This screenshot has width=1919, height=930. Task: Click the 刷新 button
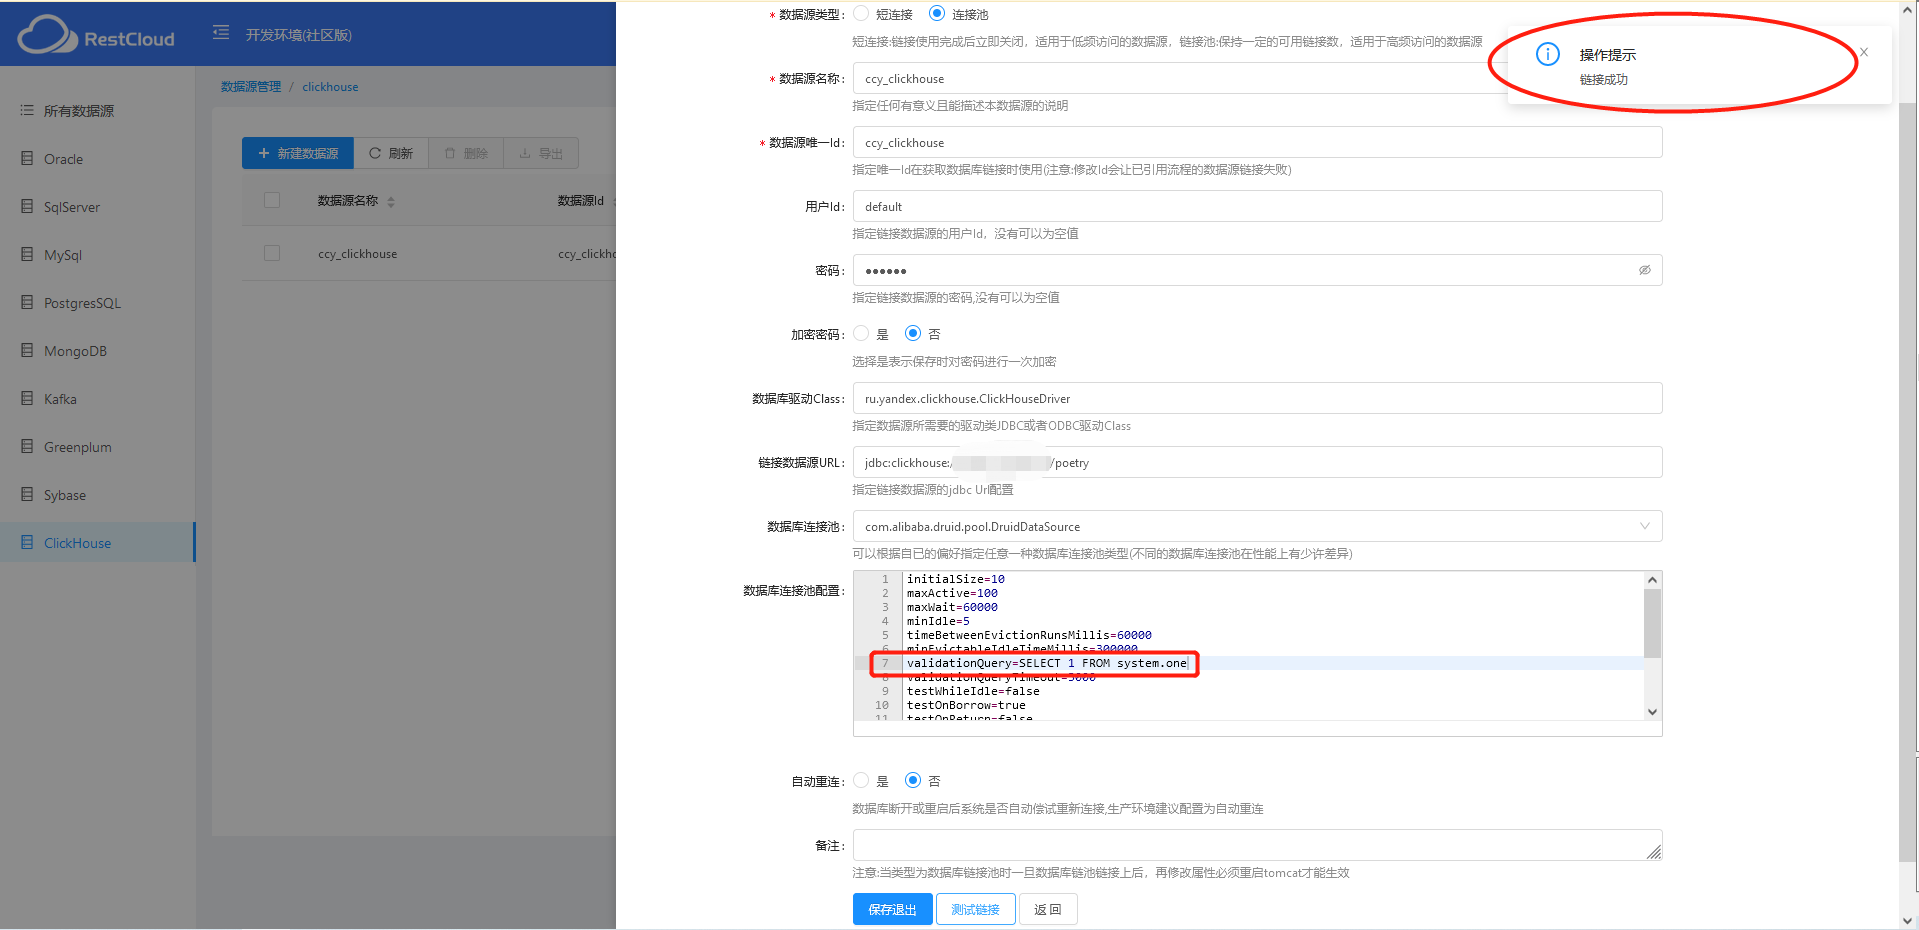coord(391,153)
